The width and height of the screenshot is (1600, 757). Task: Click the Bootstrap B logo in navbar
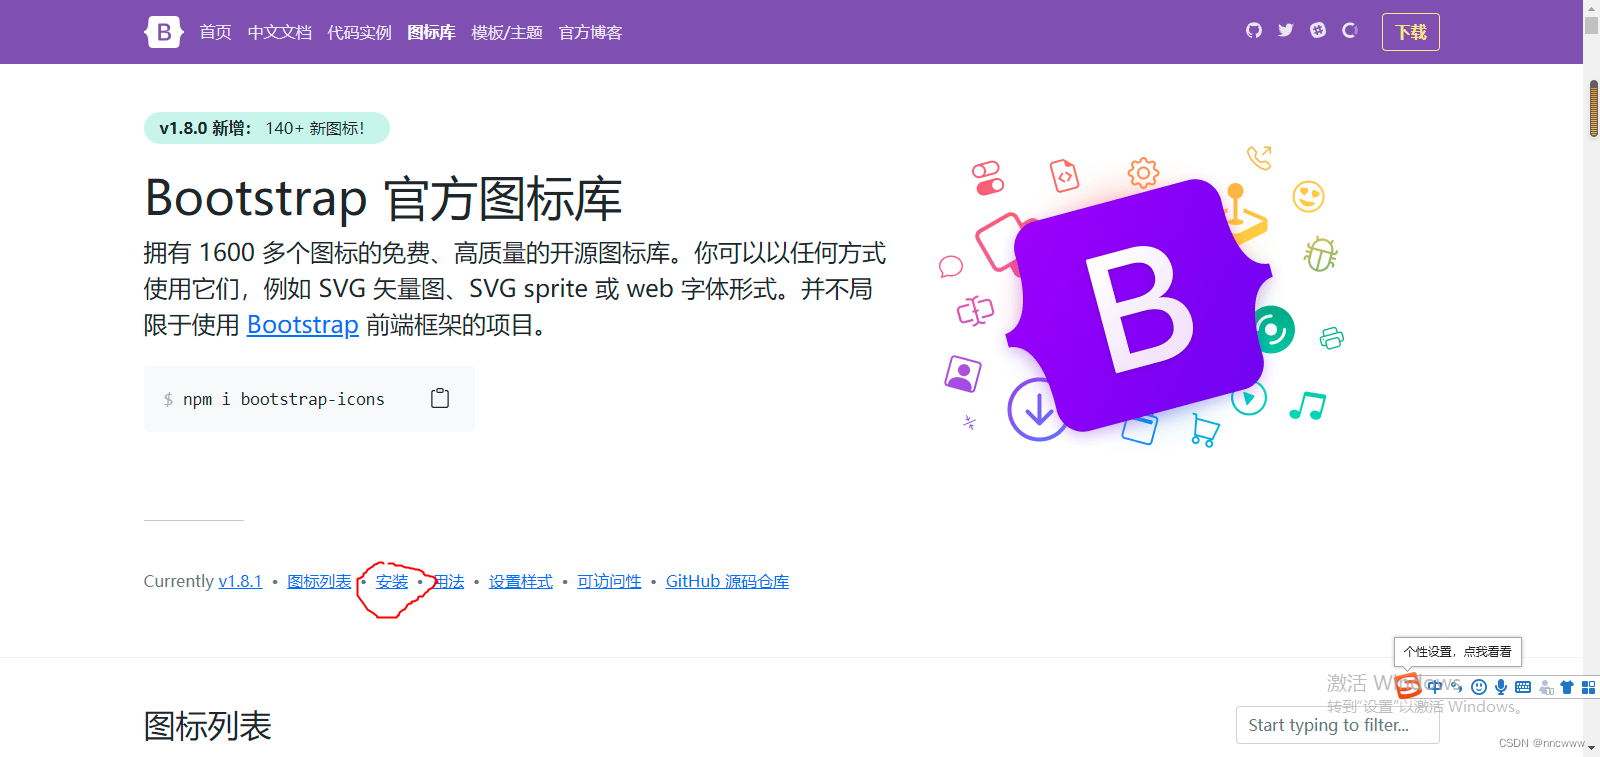pyautogui.click(x=163, y=32)
